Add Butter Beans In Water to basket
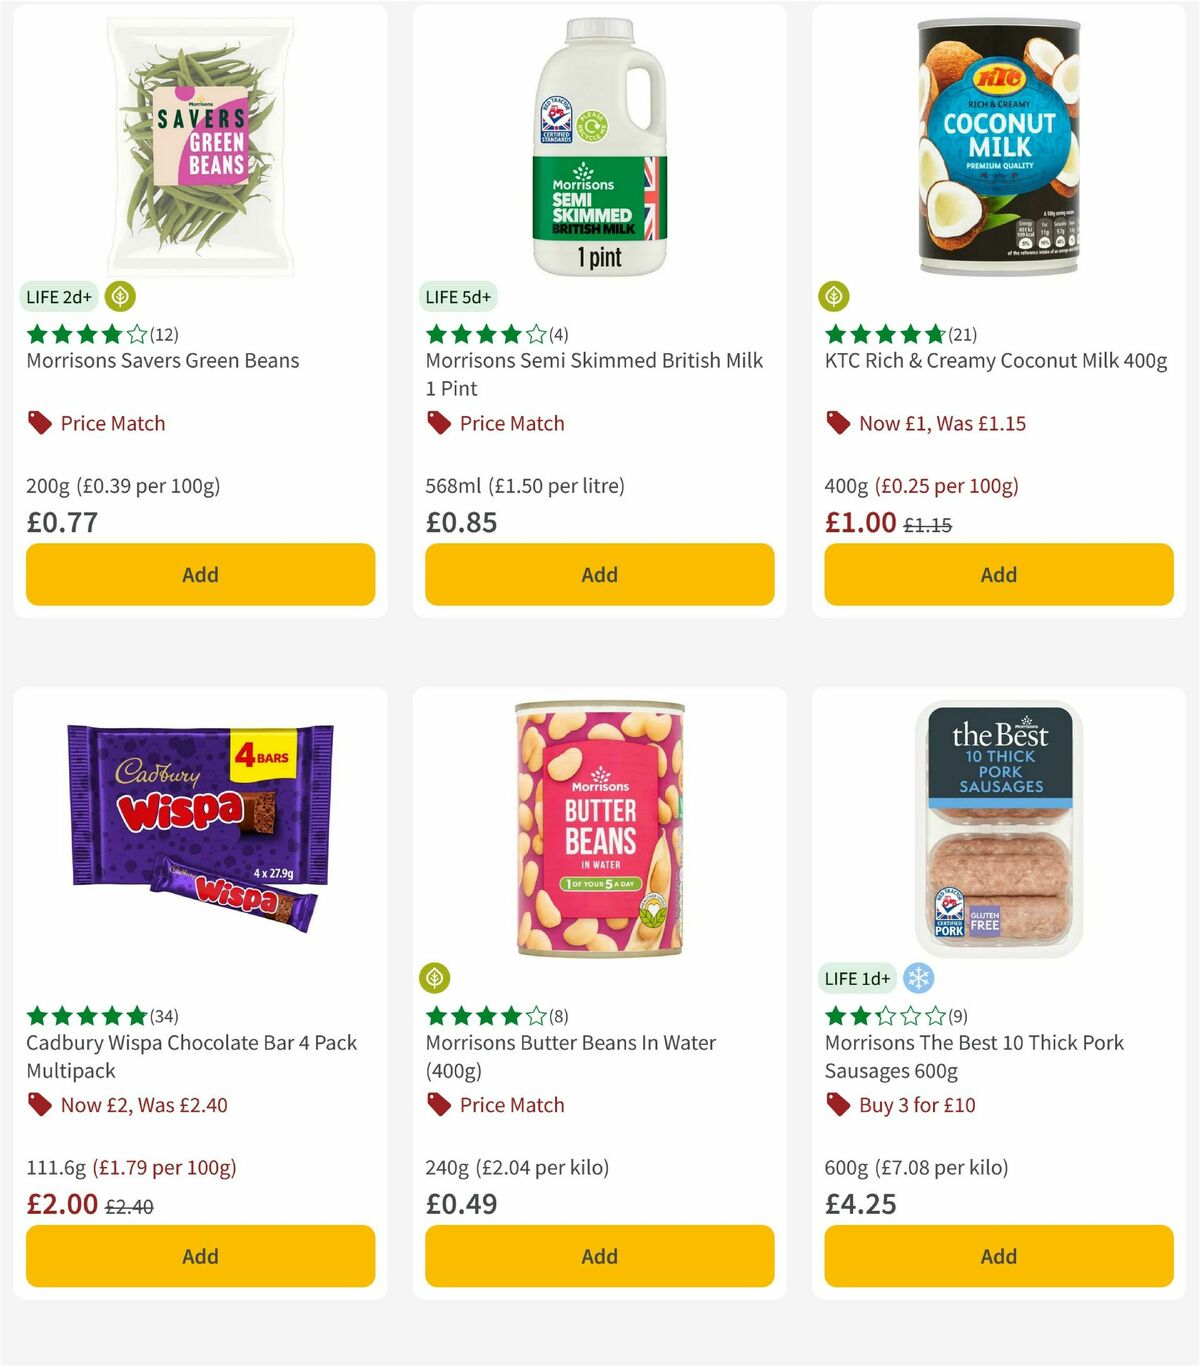1200x1366 pixels. [599, 1256]
